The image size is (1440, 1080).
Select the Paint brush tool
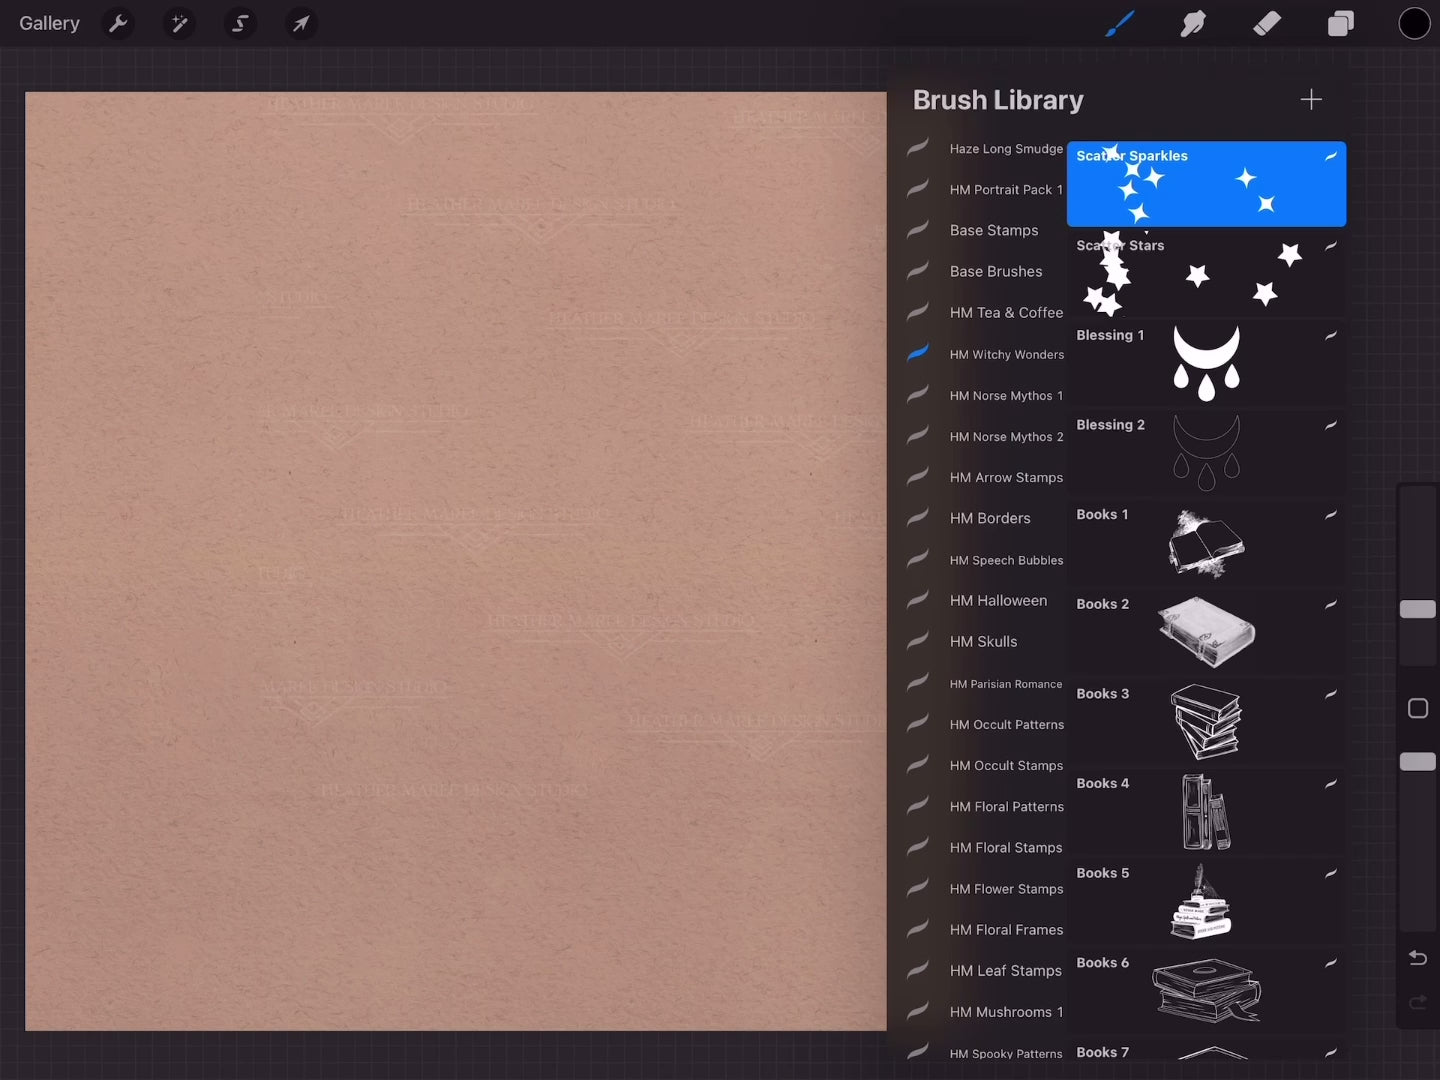[x=1119, y=23]
